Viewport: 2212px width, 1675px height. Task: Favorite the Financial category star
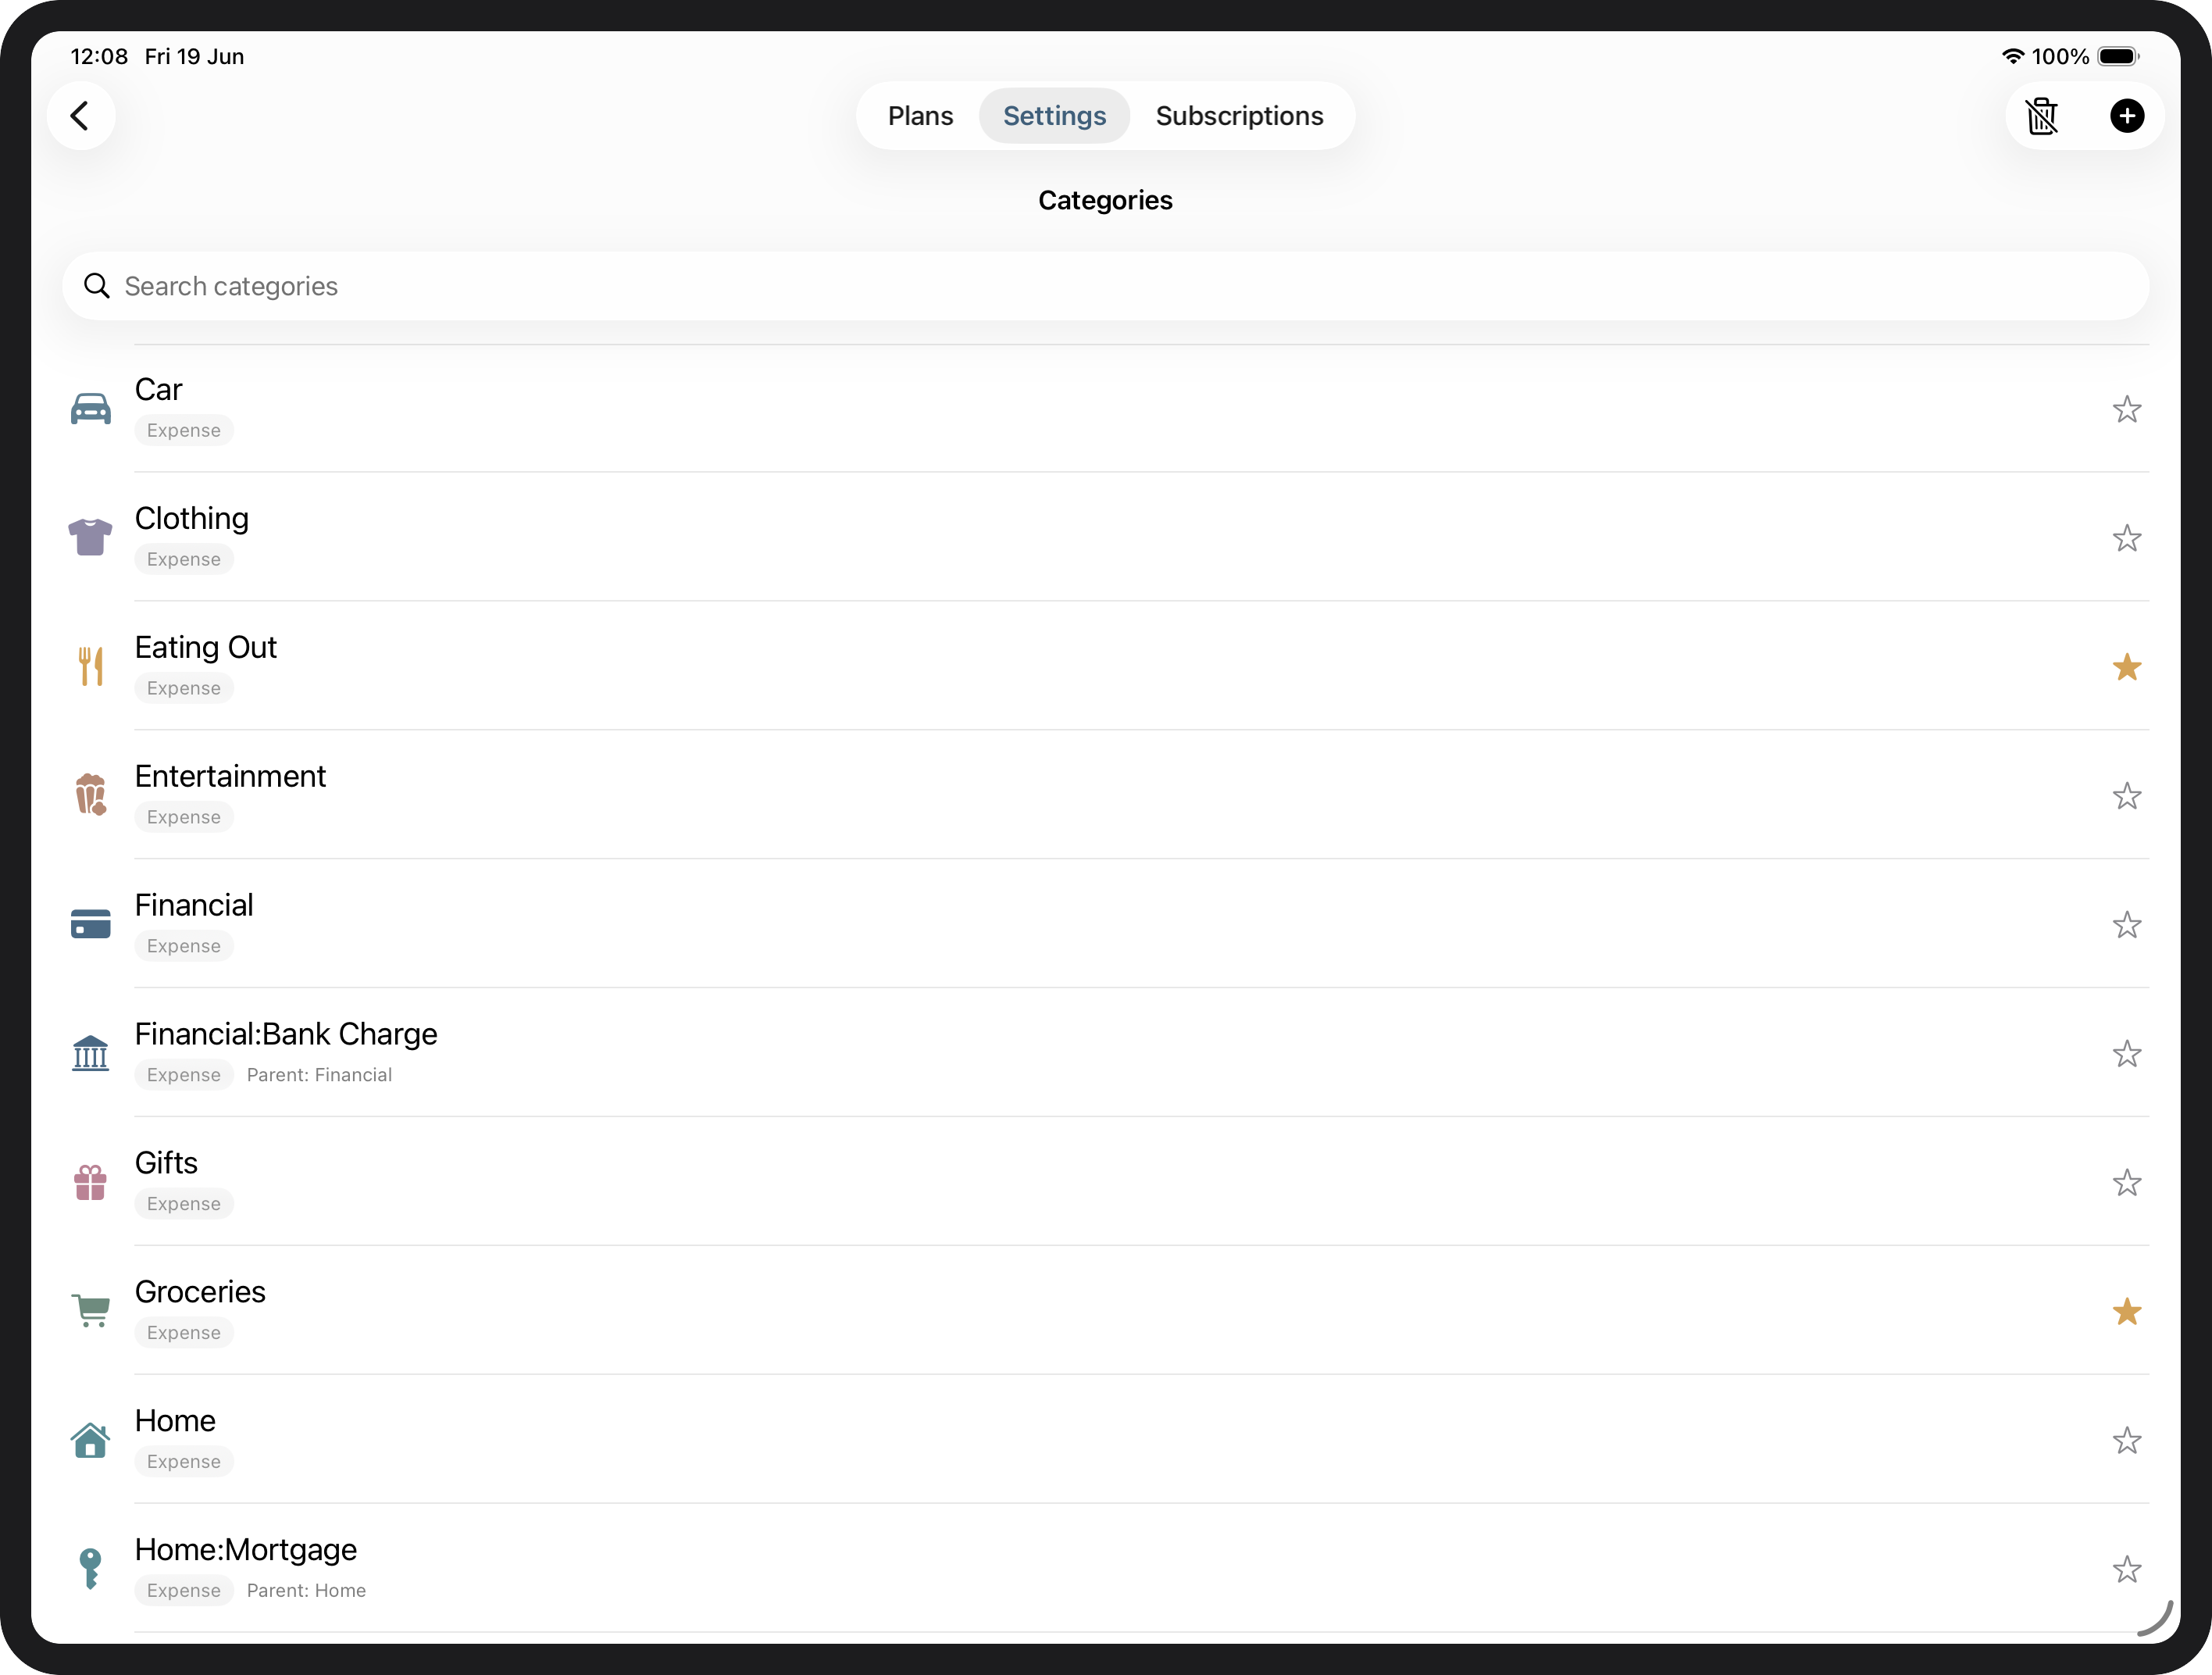[2127, 925]
